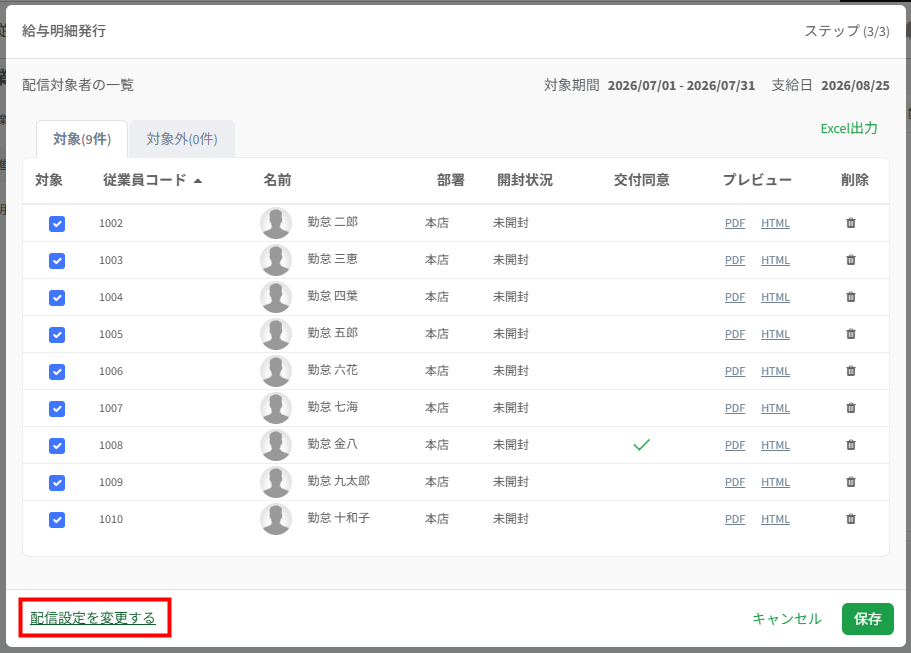Screen dimensions: 911x653
Task: Delete employee 1002 row with trash icon
Action: (851, 223)
